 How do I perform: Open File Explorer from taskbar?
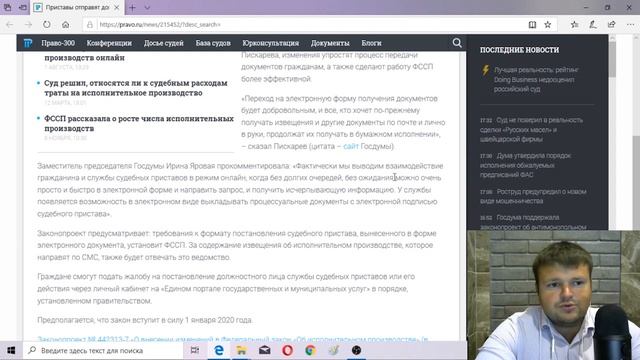(242, 350)
